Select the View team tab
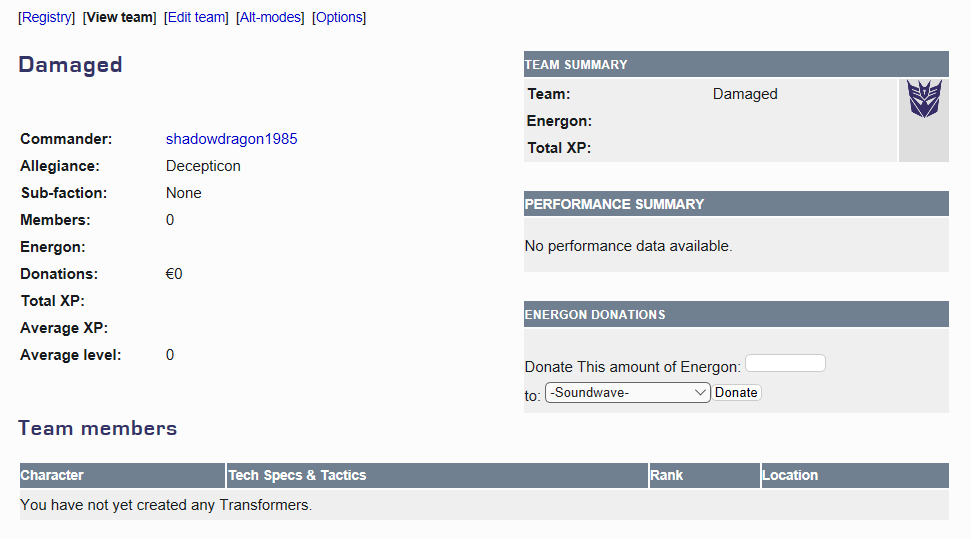This screenshot has width=971, height=539. [120, 17]
